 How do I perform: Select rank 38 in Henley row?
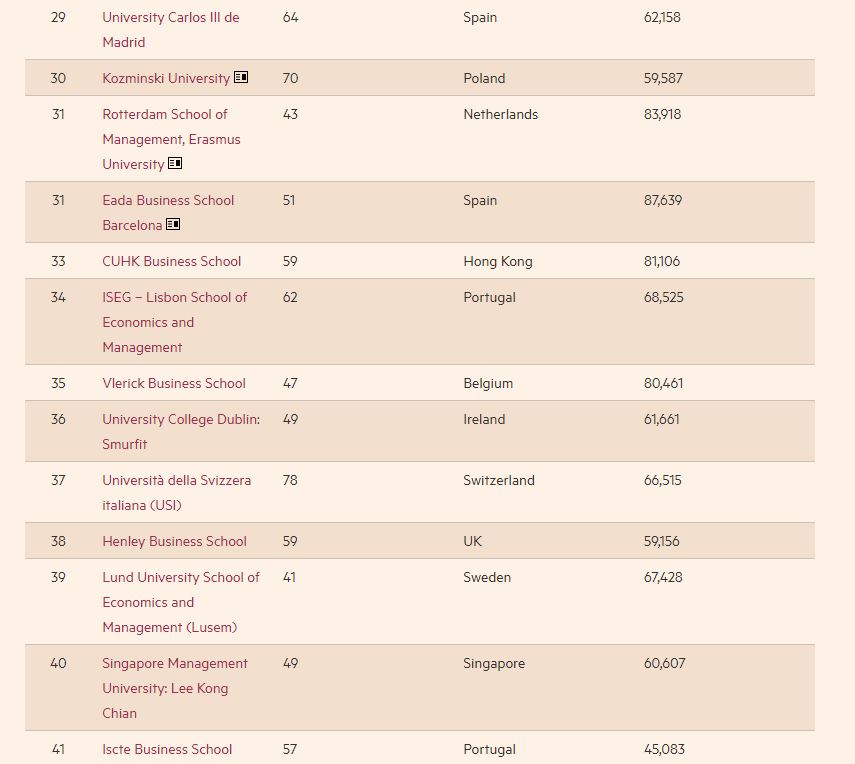click(58, 542)
